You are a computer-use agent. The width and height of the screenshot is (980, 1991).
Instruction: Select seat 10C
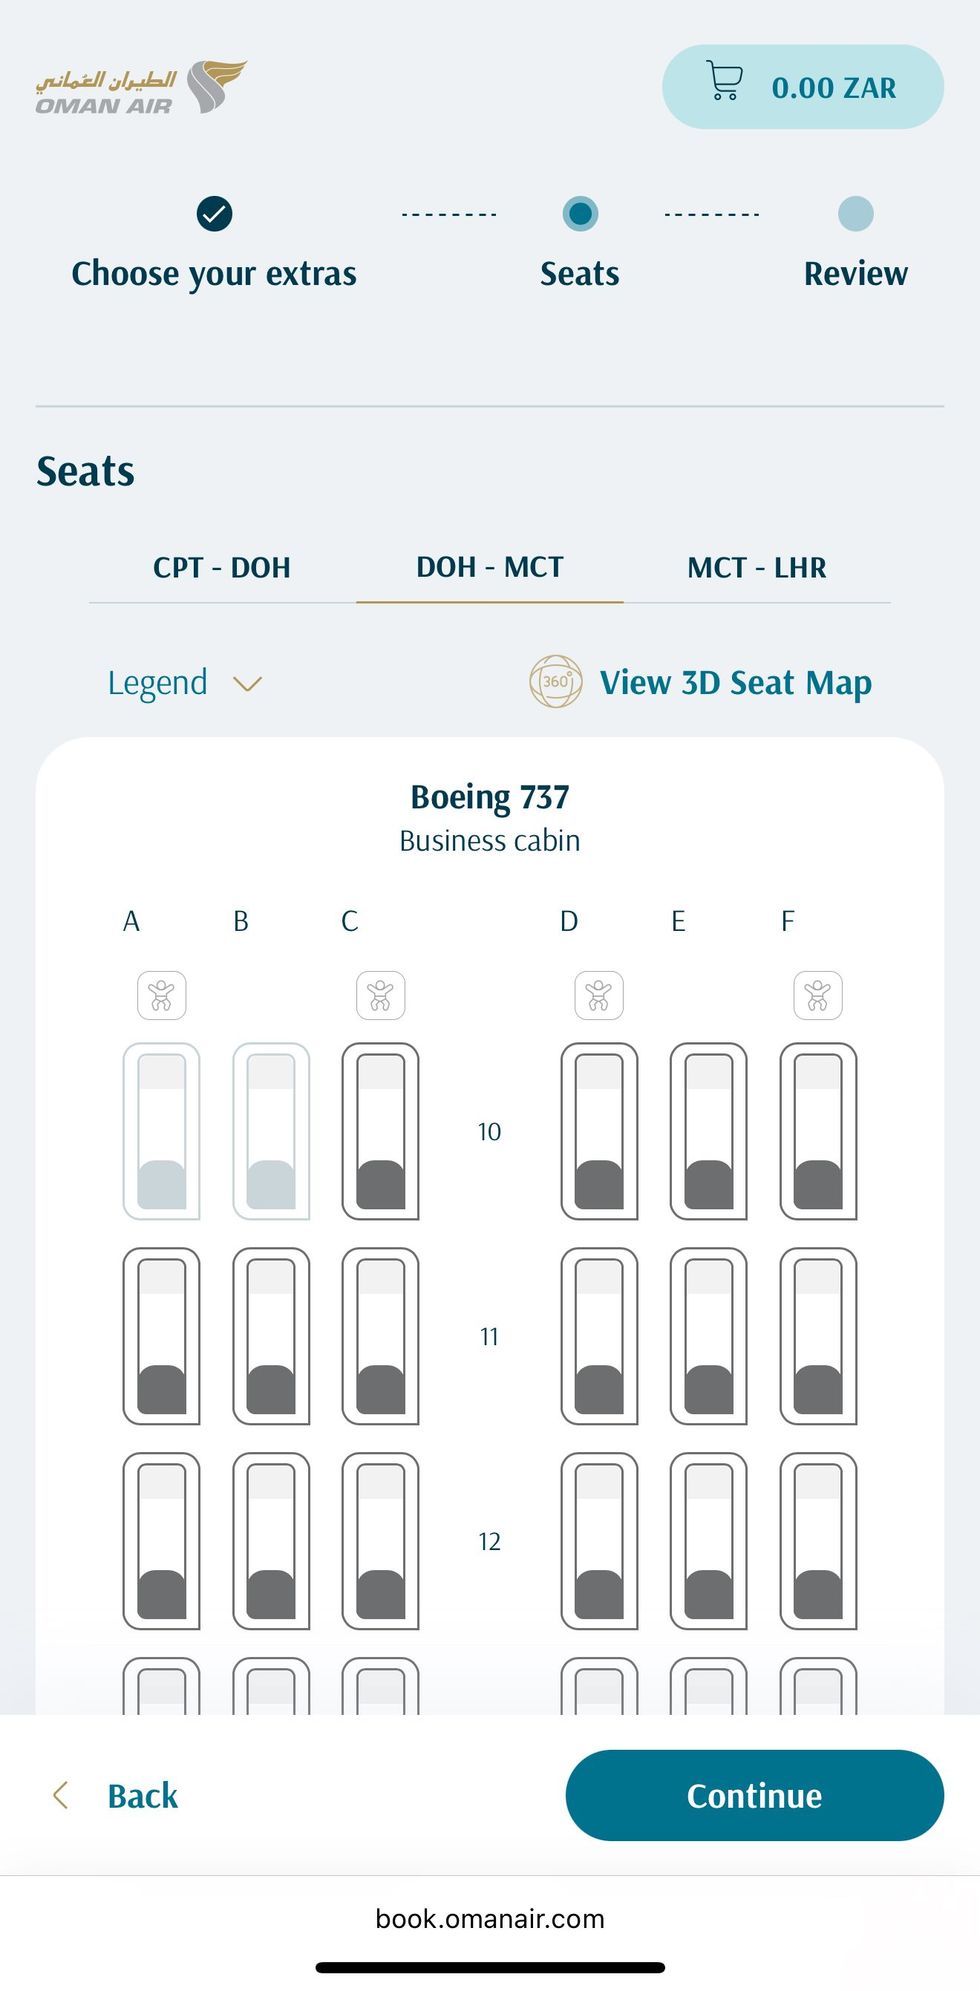381,1131
